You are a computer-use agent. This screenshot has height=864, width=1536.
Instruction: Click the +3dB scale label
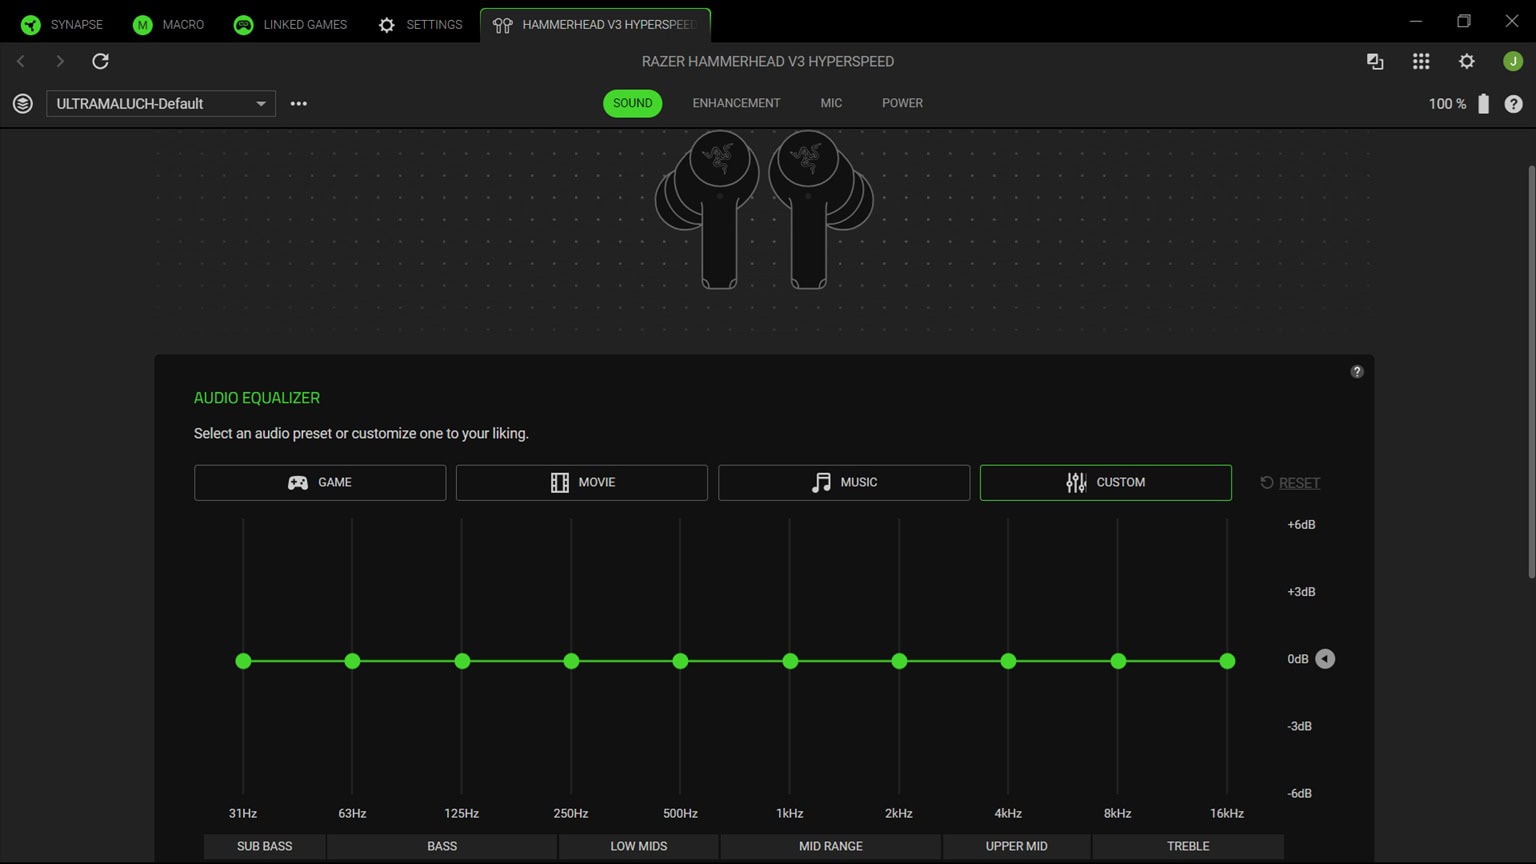click(x=1301, y=591)
